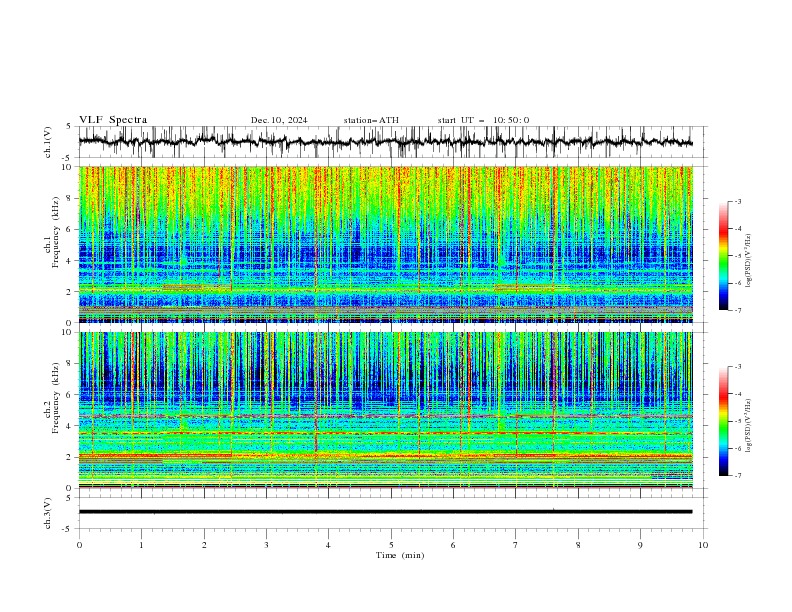Click time axis tick label "3"
792x612 pixels.
(266, 545)
